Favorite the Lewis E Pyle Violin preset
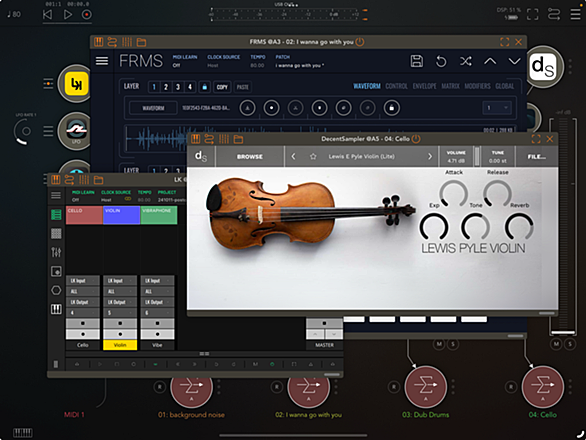The width and height of the screenshot is (586, 440). coord(313,157)
